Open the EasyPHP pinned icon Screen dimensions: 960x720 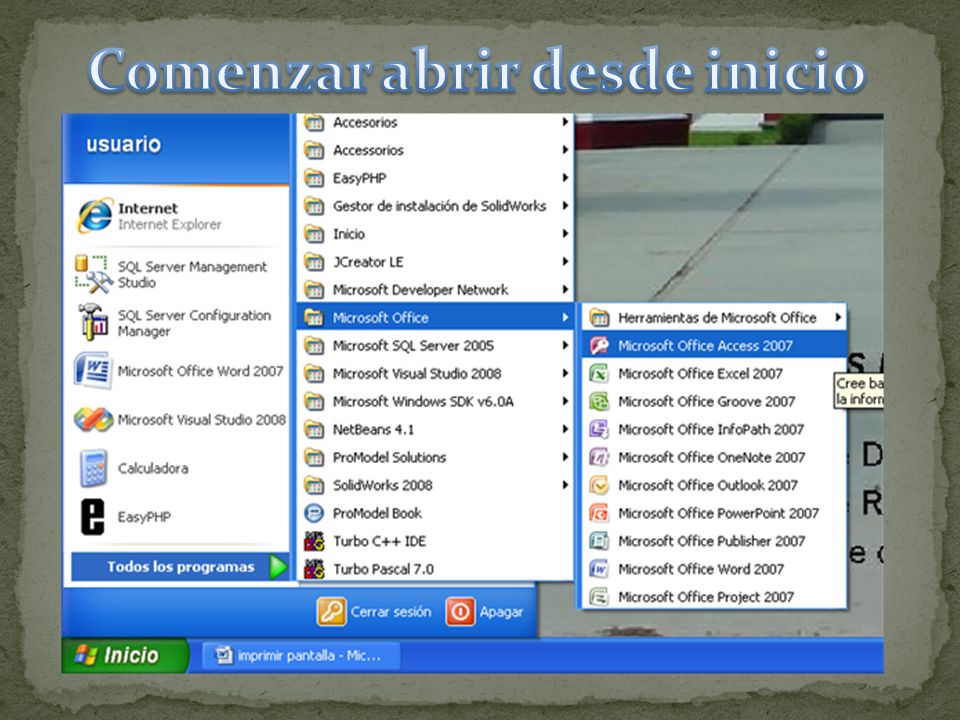(x=93, y=517)
